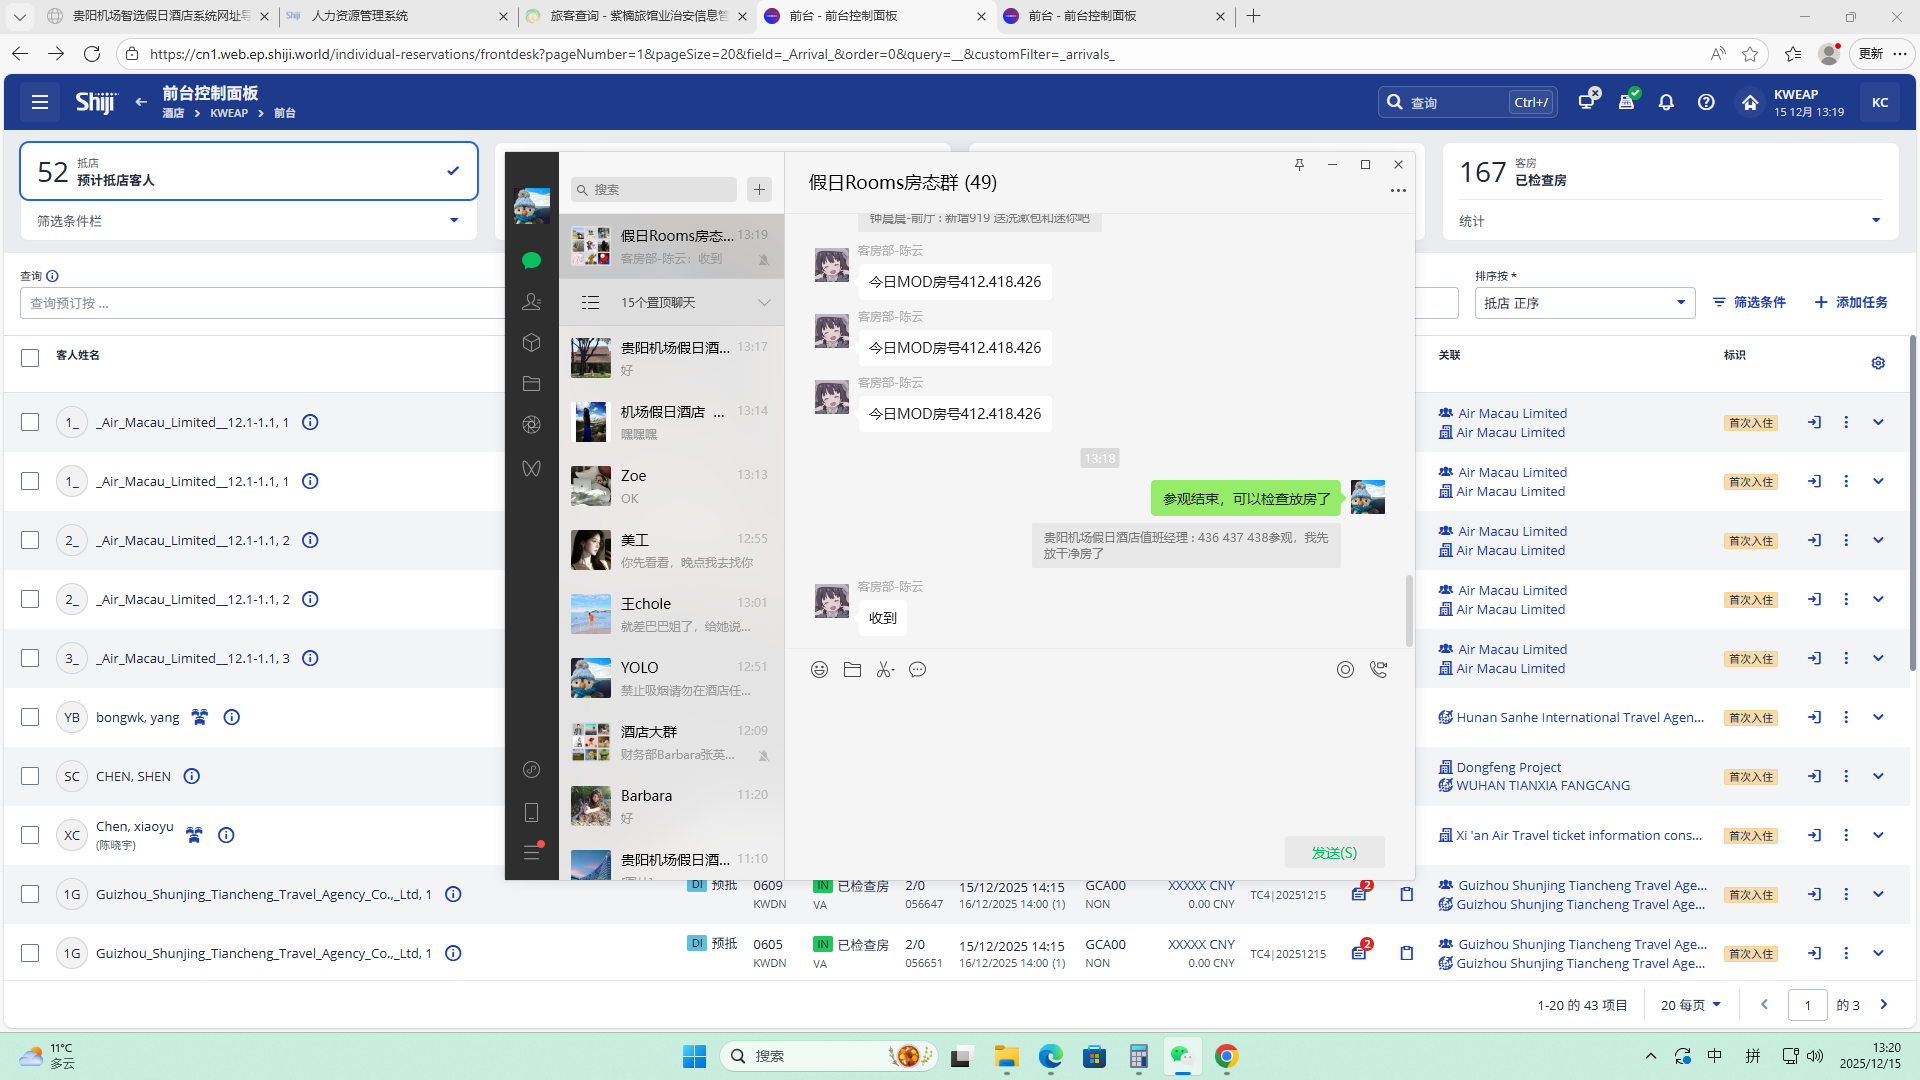Image resolution: width=1920 pixels, height=1080 pixels.
Task: Expand the 15个置顶聊天 pinned chats section
Action: coord(671,302)
